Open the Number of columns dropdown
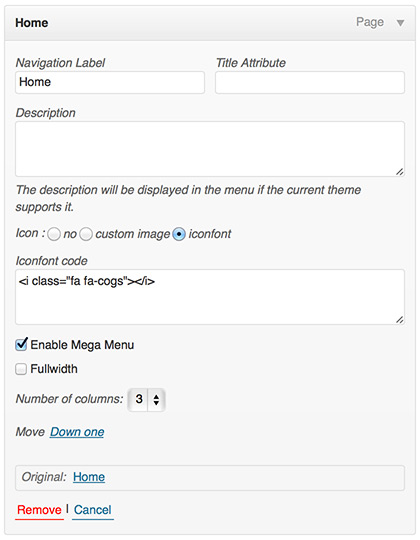The image size is (420, 540). pos(146,399)
